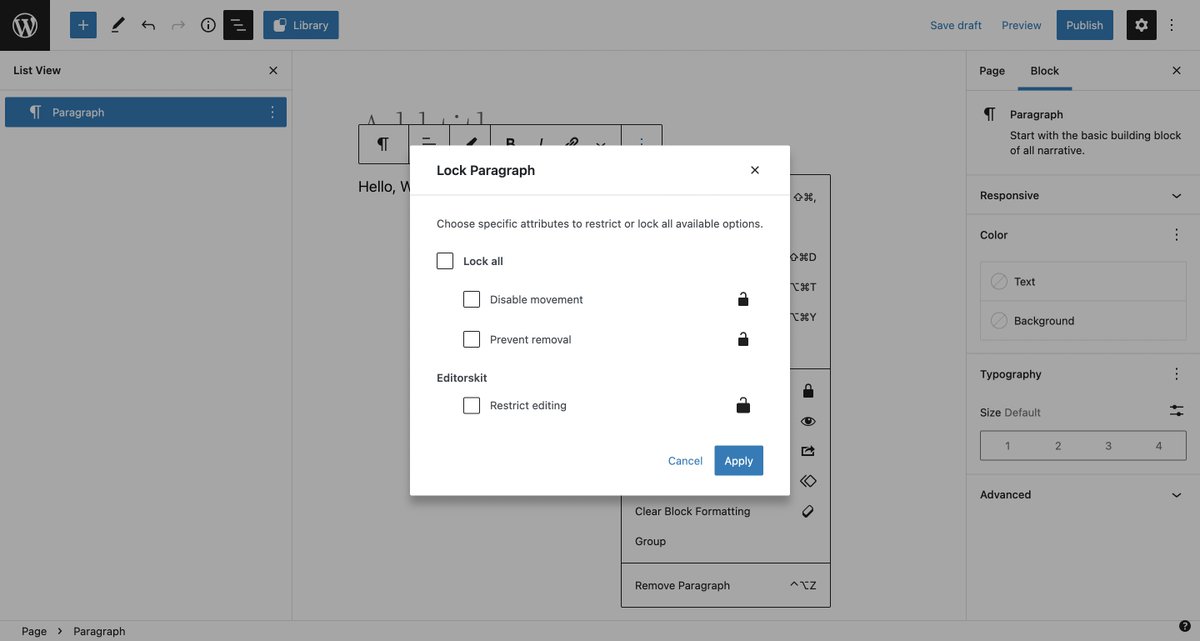Click padlock icon beside Restrict editing
Image resolution: width=1200 pixels, height=641 pixels.
pyautogui.click(x=743, y=405)
